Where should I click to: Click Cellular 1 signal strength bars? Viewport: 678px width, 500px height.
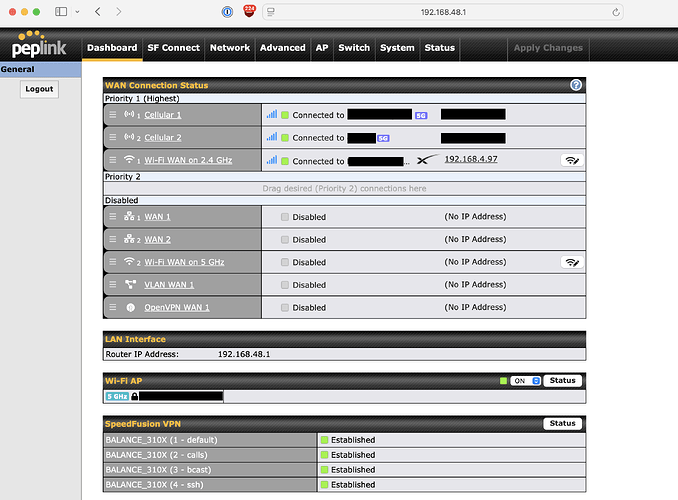coord(272,114)
